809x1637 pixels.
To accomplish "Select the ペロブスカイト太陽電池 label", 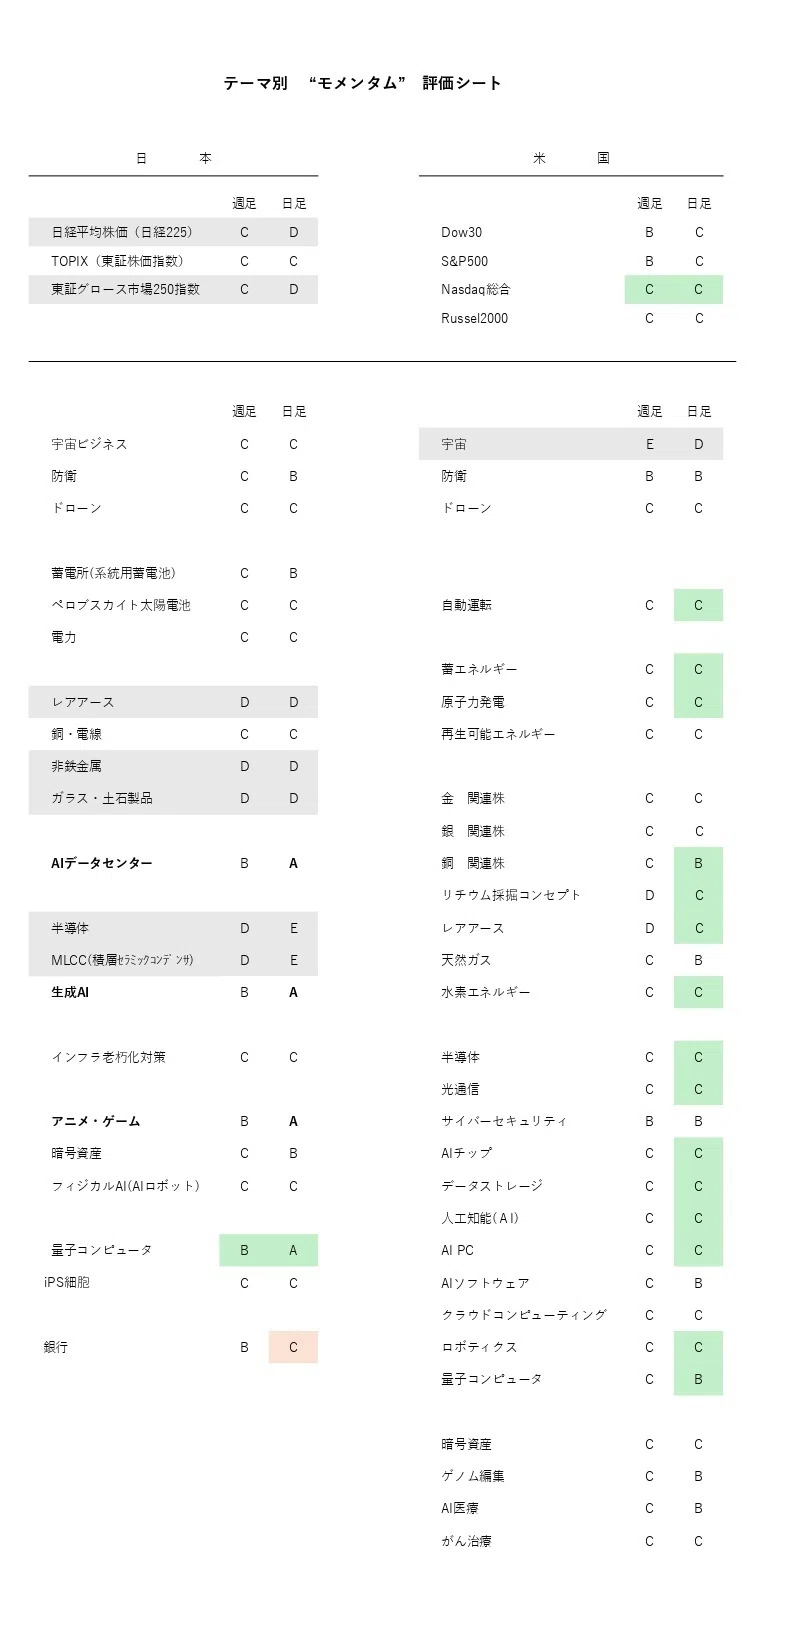I will (x=121, y=605).
